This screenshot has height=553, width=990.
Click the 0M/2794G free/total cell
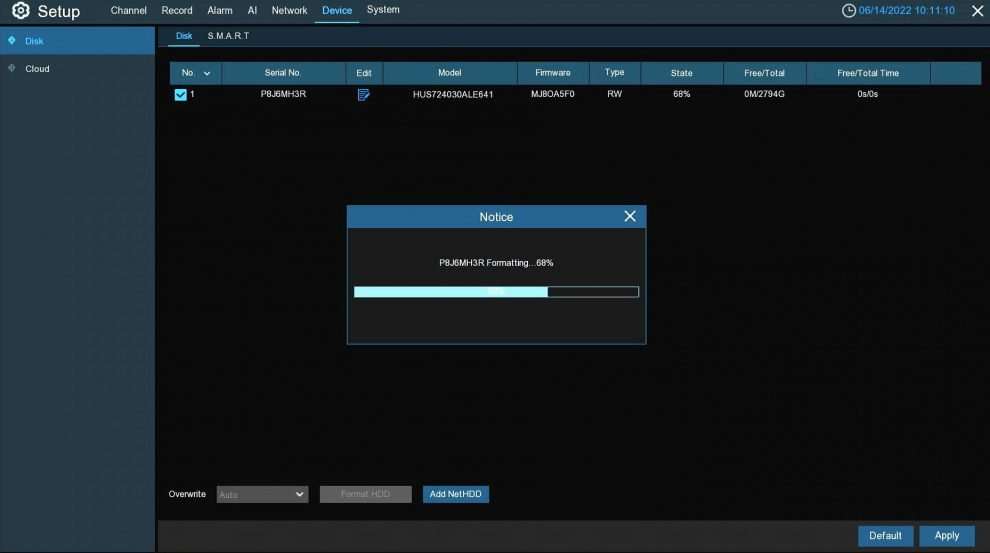tap(765, 94)
